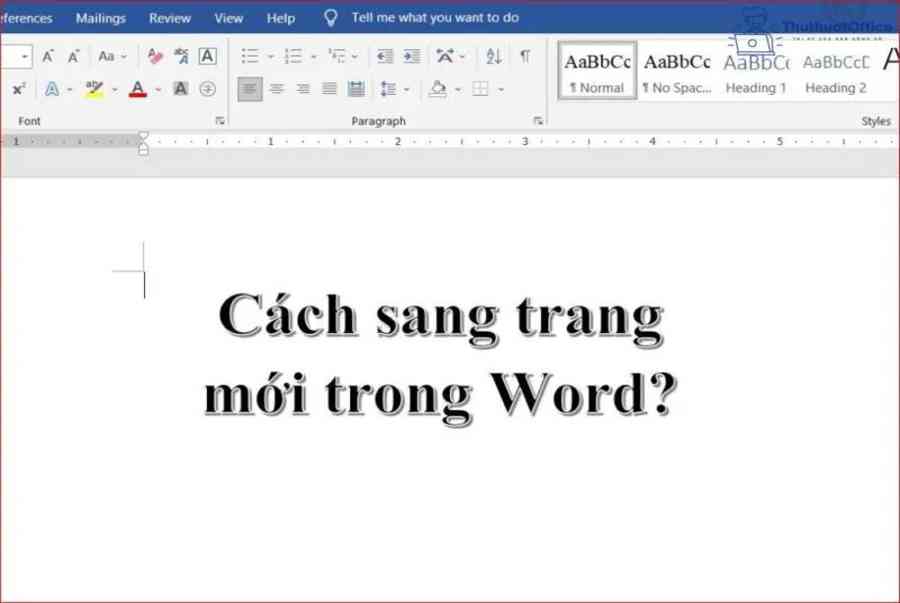
Task: Open Font dialog launcher
Action: click(220, 120)
